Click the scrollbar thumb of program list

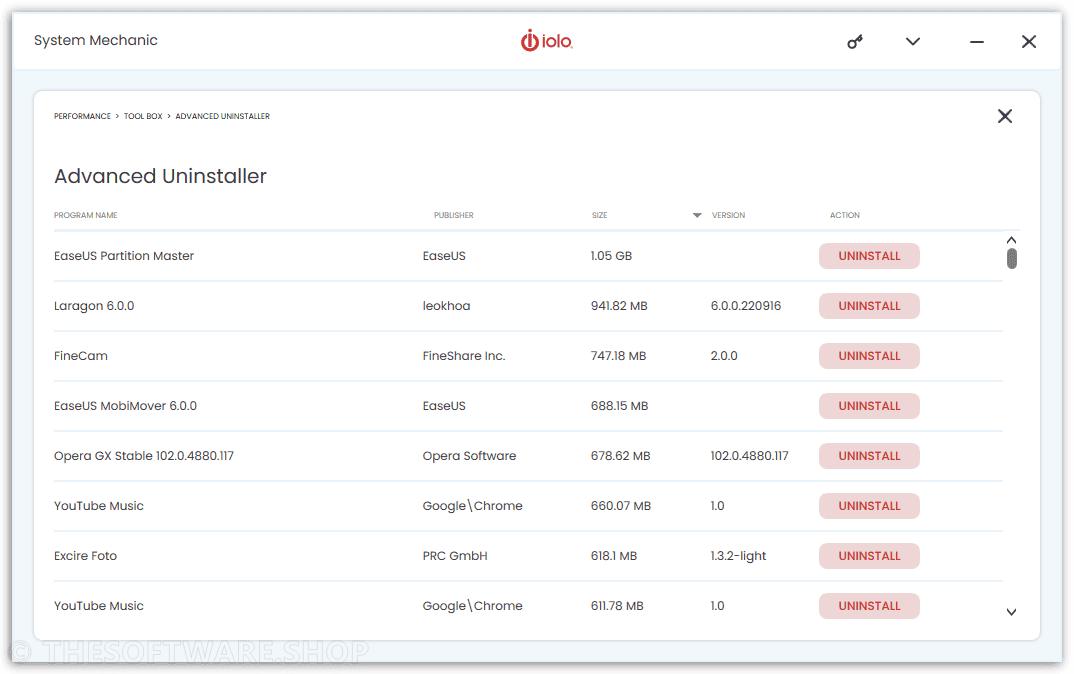1012,259
